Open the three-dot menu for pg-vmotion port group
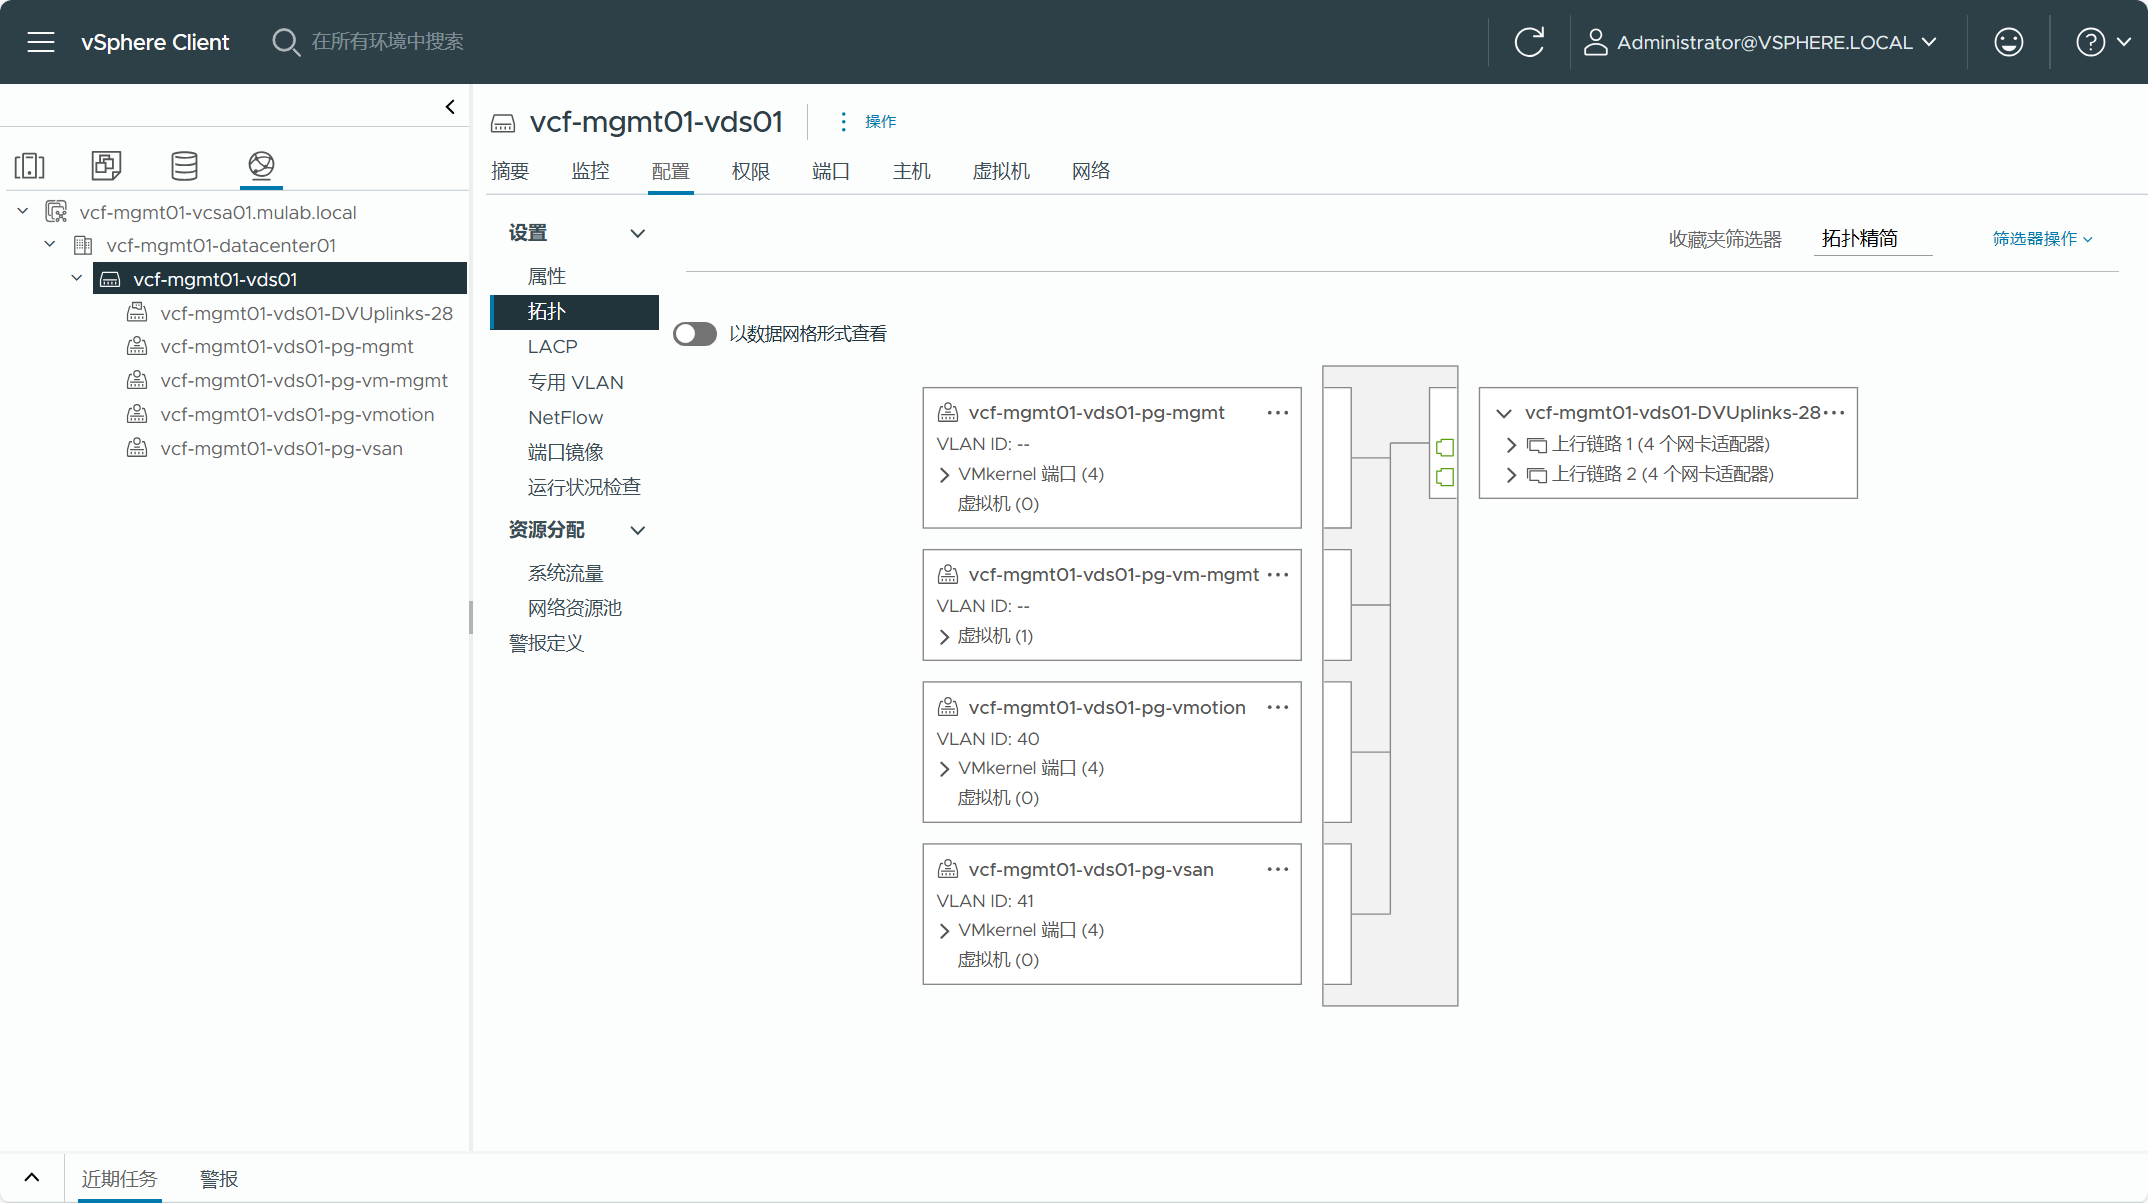Viewport: 2148px width, 1203px height. [x=1277, y=707]
